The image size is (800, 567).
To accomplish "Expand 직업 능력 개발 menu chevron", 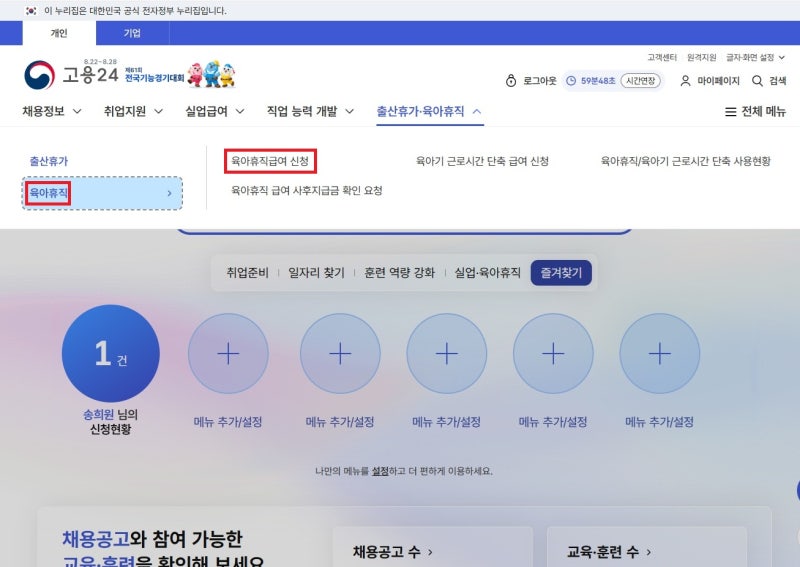I will [349, 111].
